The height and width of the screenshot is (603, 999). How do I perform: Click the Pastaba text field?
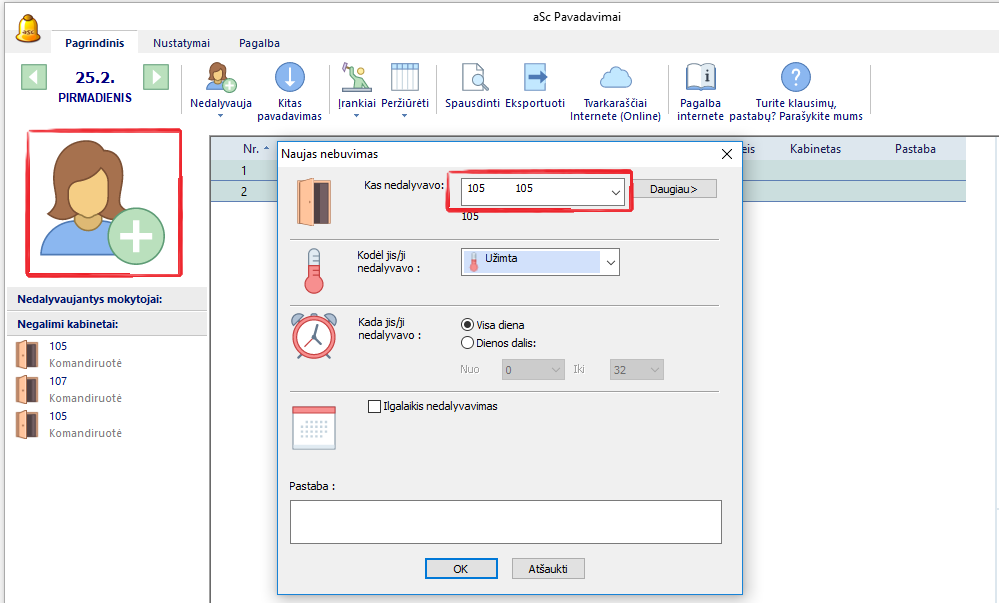505,521
